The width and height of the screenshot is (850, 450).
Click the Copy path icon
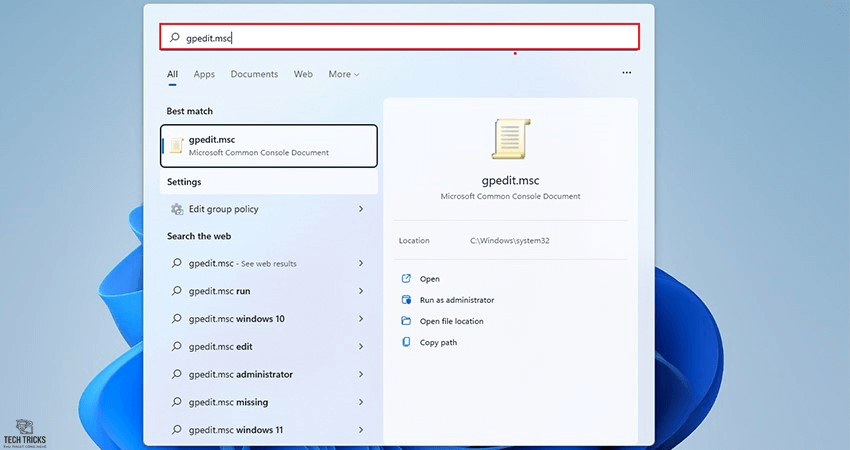click(x=406, y=342)
